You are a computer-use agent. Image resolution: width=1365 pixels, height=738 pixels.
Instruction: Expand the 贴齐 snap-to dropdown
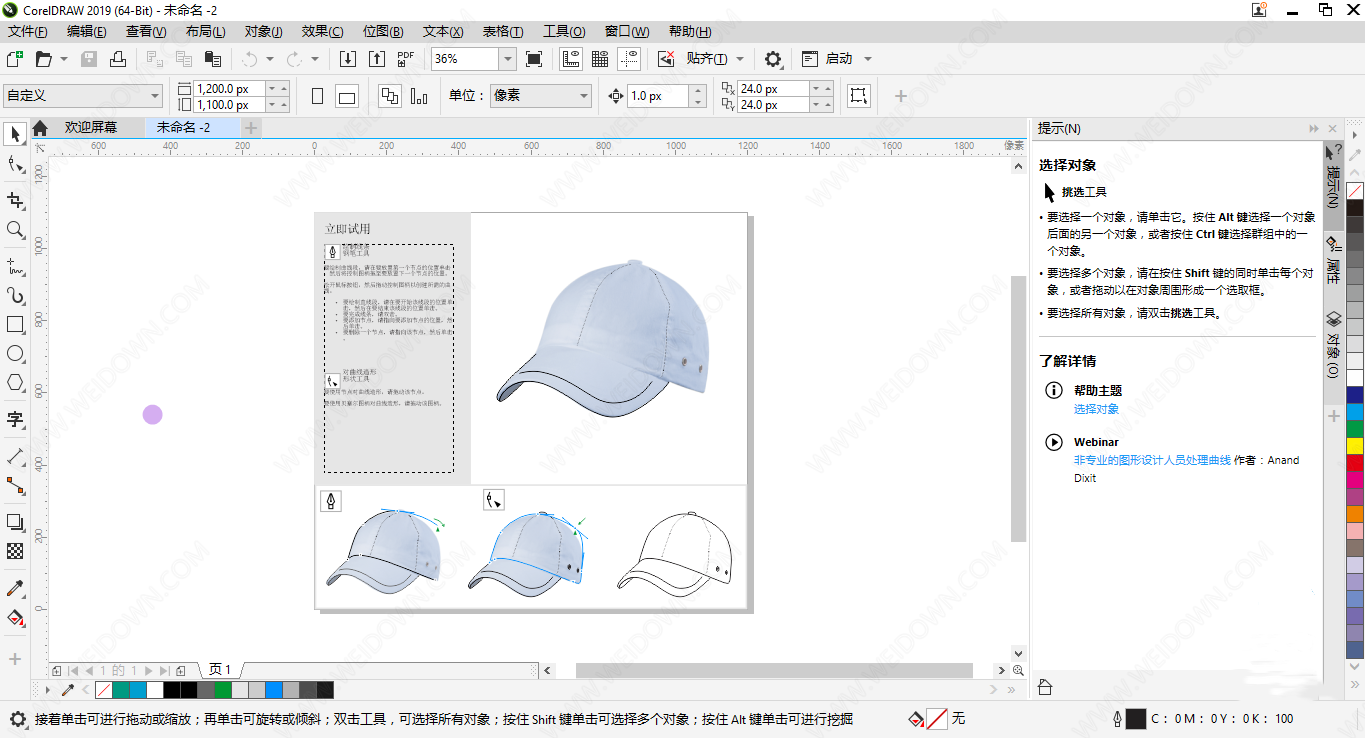(740, 59)
